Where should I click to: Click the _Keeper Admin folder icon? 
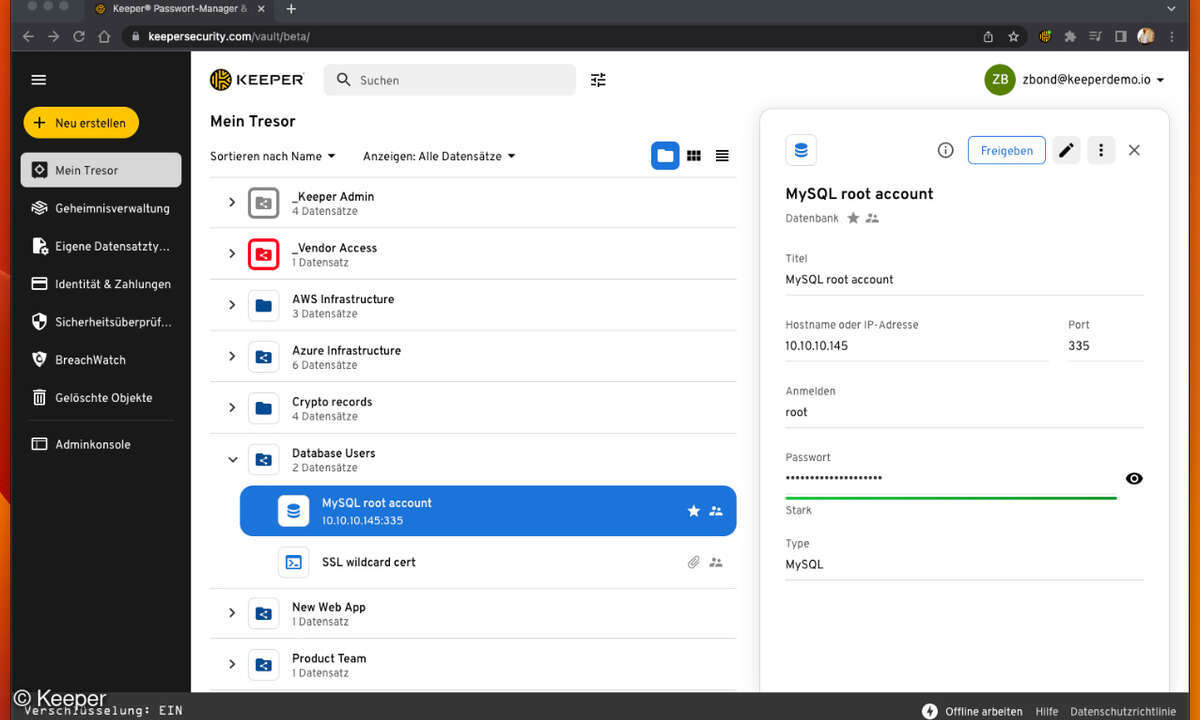click(x=264, y=203)
